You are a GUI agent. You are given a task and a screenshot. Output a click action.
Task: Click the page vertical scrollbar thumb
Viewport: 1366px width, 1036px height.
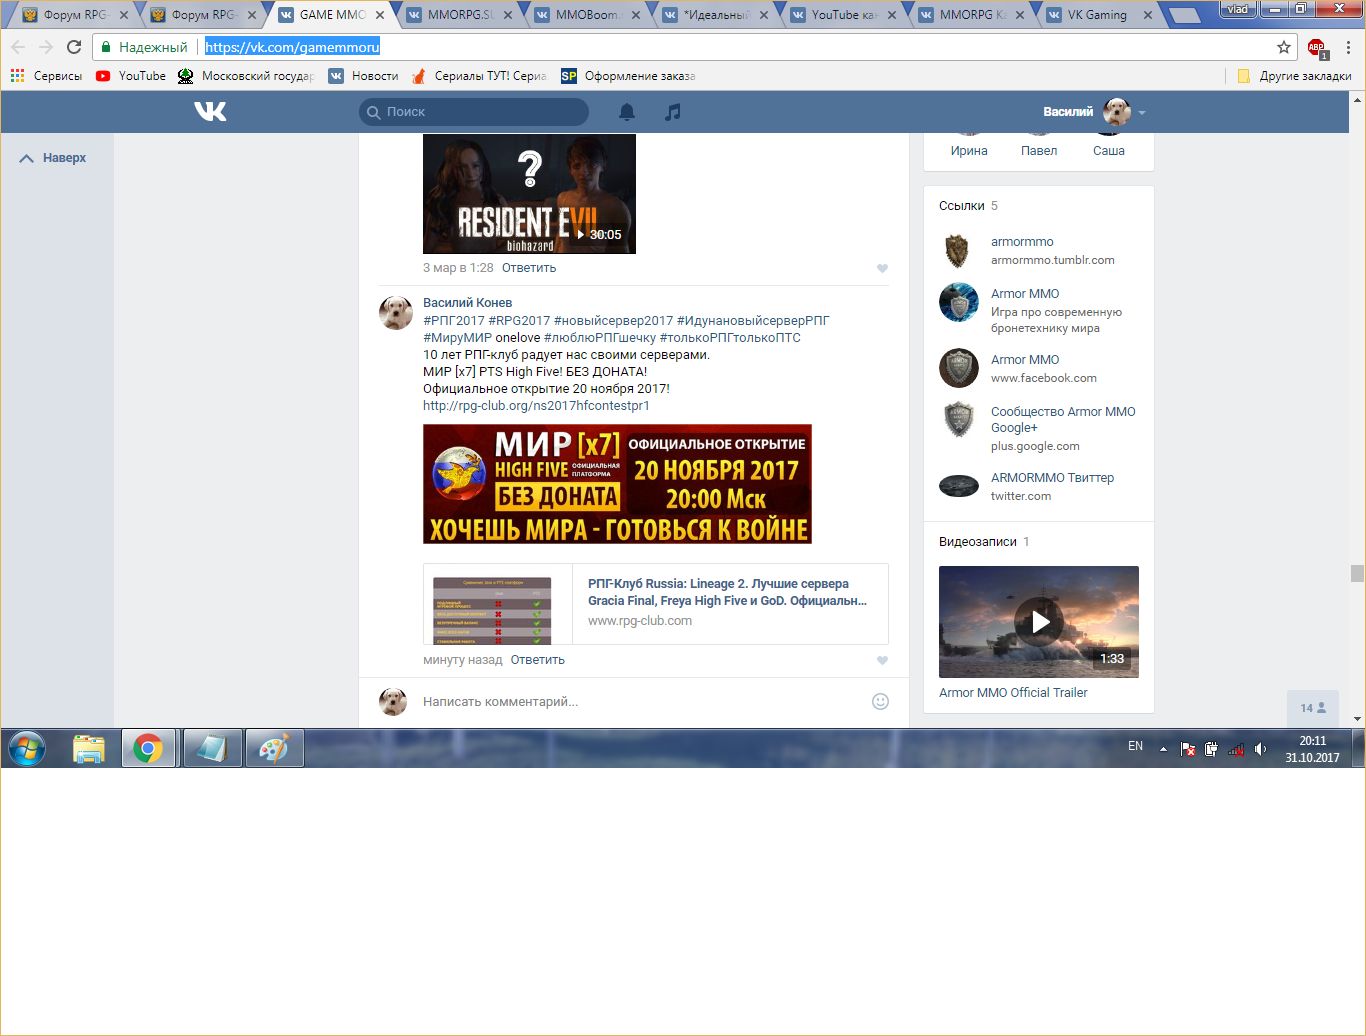(1357, 573)
